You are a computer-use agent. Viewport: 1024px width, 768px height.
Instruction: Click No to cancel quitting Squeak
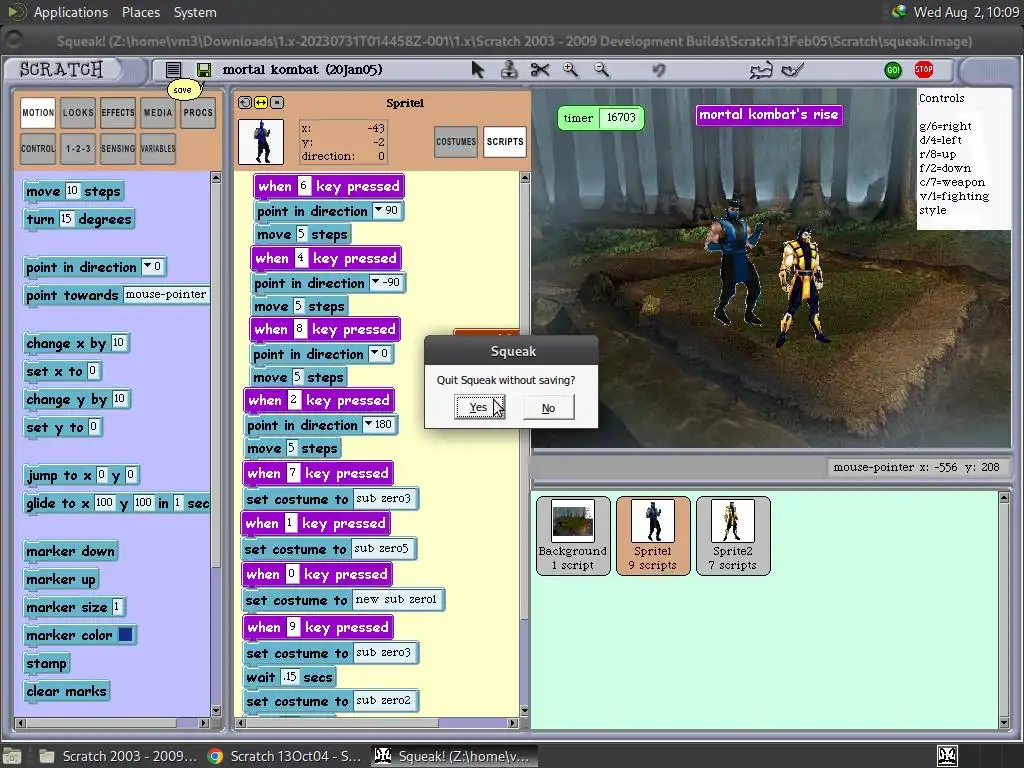click(x=549, y=408)
